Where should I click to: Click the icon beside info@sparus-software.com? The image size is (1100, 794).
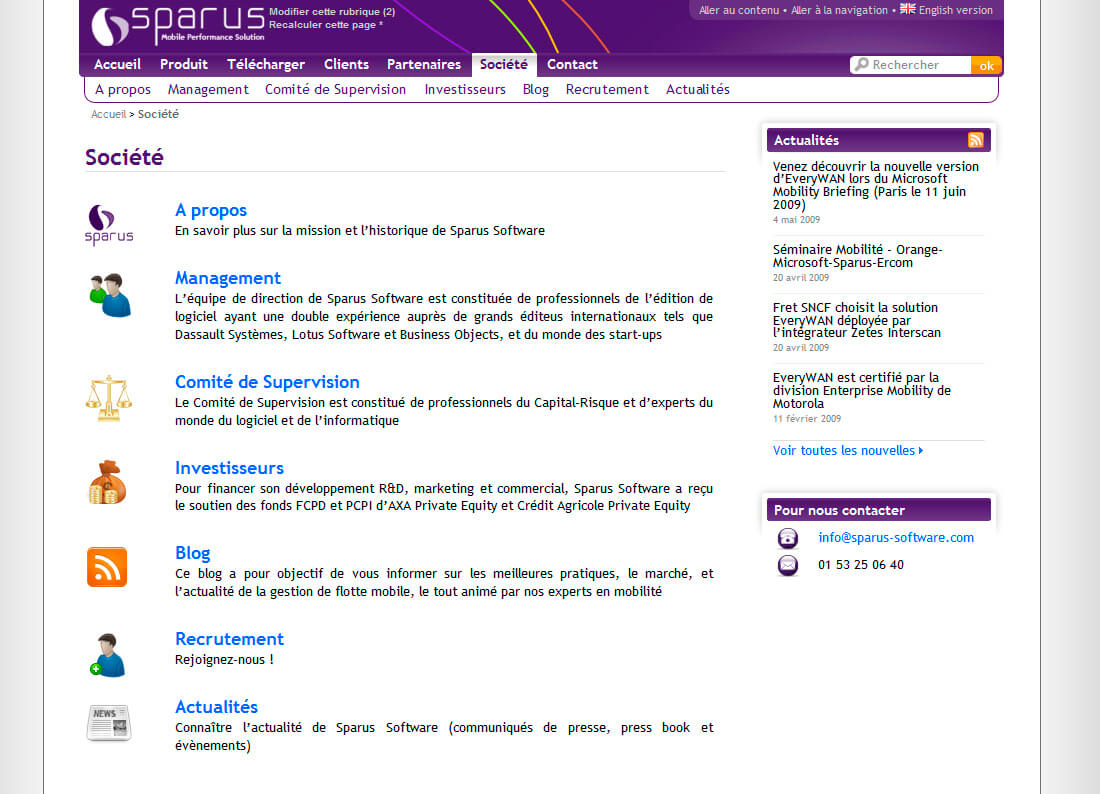(x=788, y=538)
